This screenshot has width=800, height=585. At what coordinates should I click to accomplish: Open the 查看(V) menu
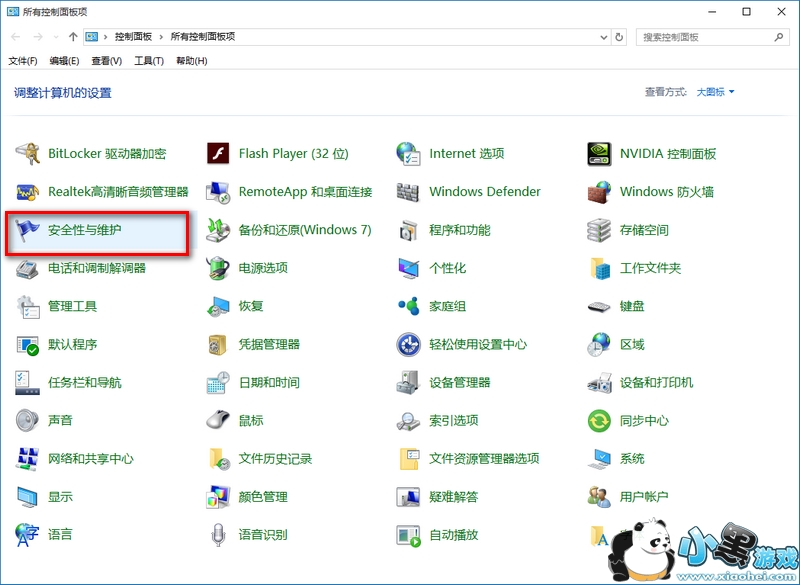[107, 61]
